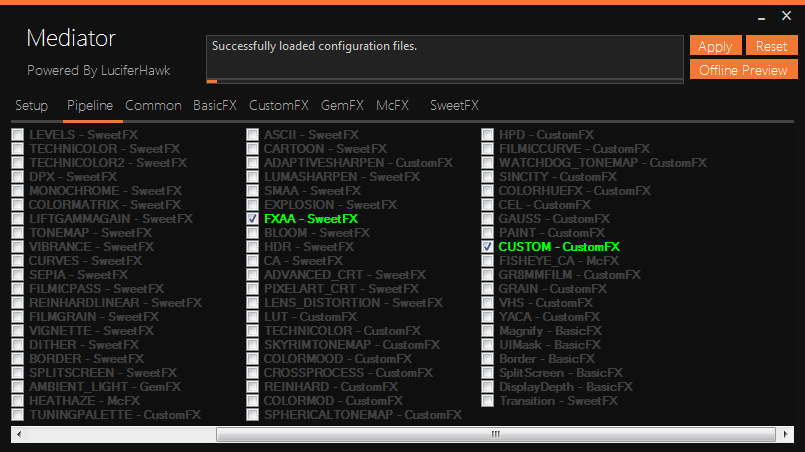The width and height of the screenshot is (805, 452).
Task: Uncheck the CUSTOM - CustomFX checkbox
Action: [x=488, y=247]
